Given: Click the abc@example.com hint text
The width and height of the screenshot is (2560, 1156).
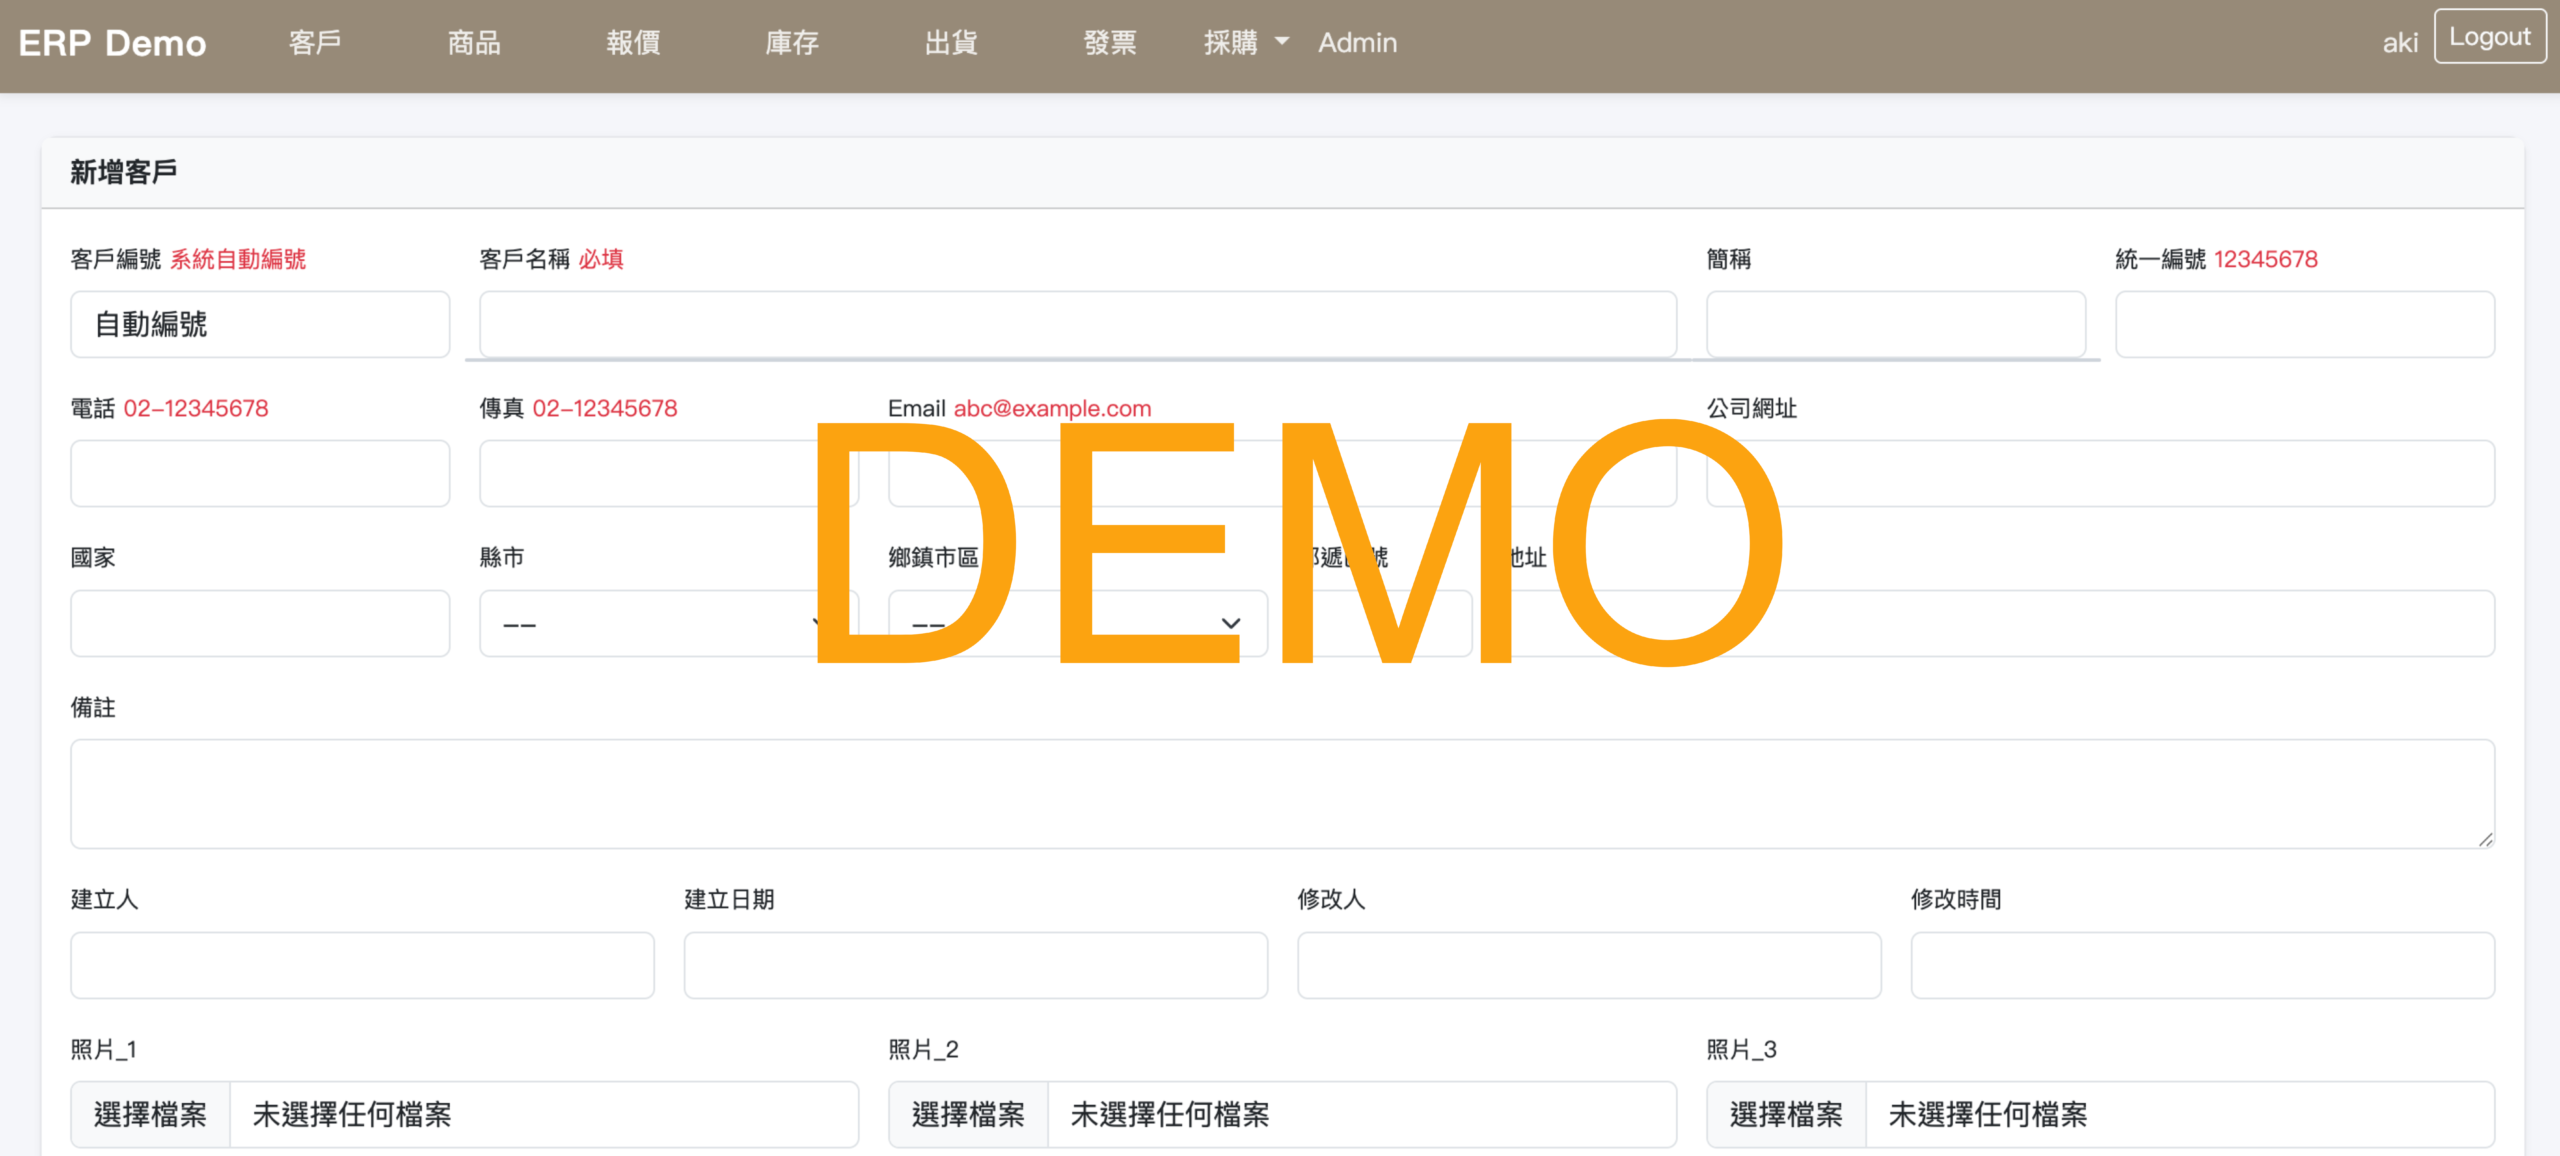Looking at the screenshot, I should (1052, 408).
